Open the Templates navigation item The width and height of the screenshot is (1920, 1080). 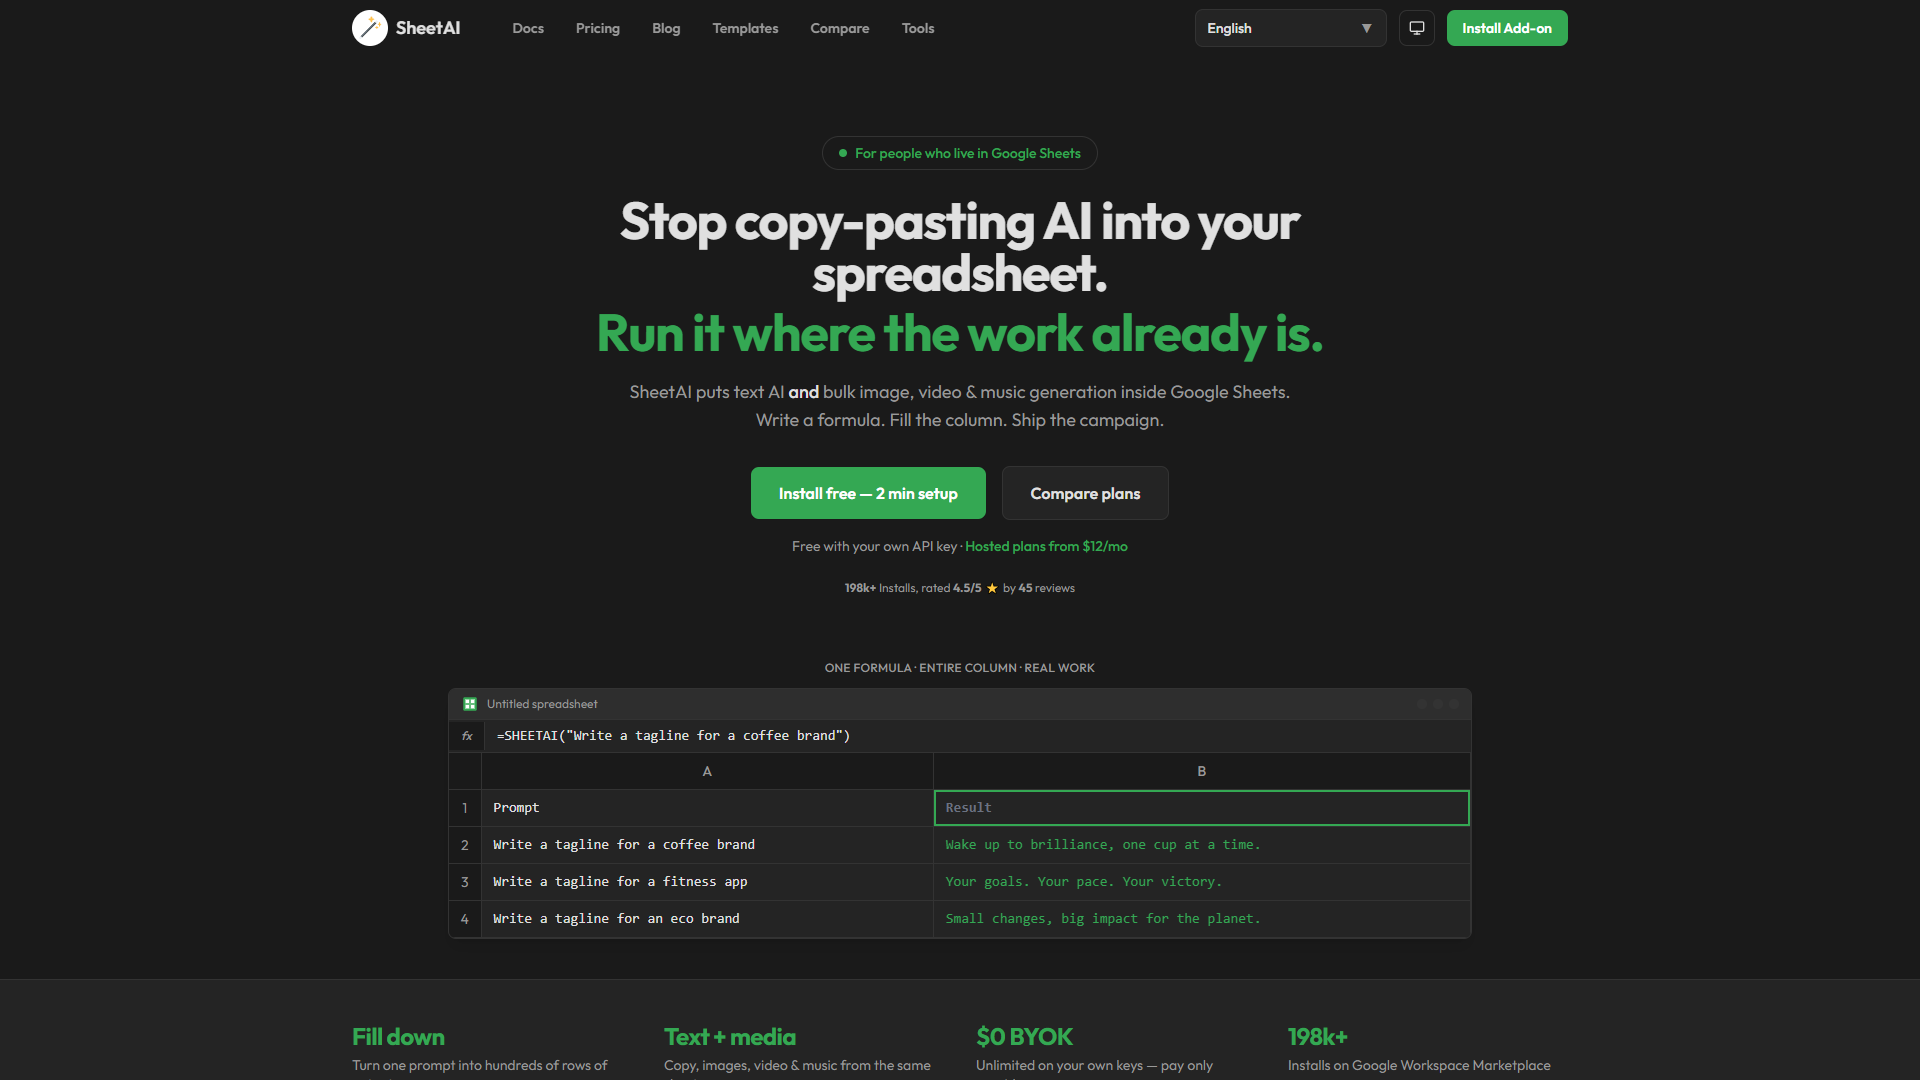tap(745, 28)
